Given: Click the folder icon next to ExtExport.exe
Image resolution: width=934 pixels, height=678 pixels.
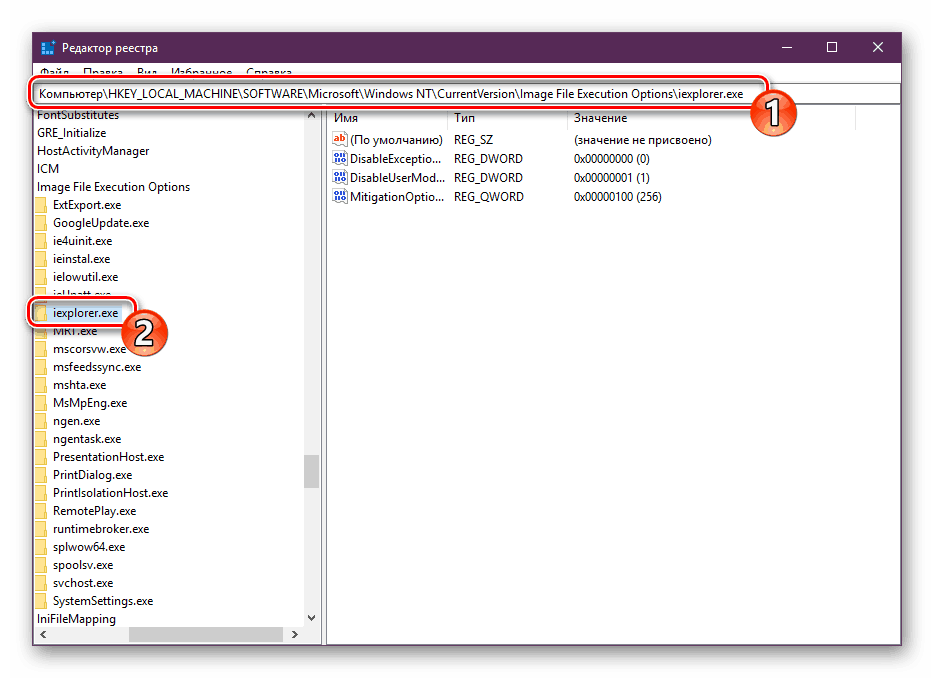Looking at the screenshot, I should pyautogui.click(x=41, y=205).
